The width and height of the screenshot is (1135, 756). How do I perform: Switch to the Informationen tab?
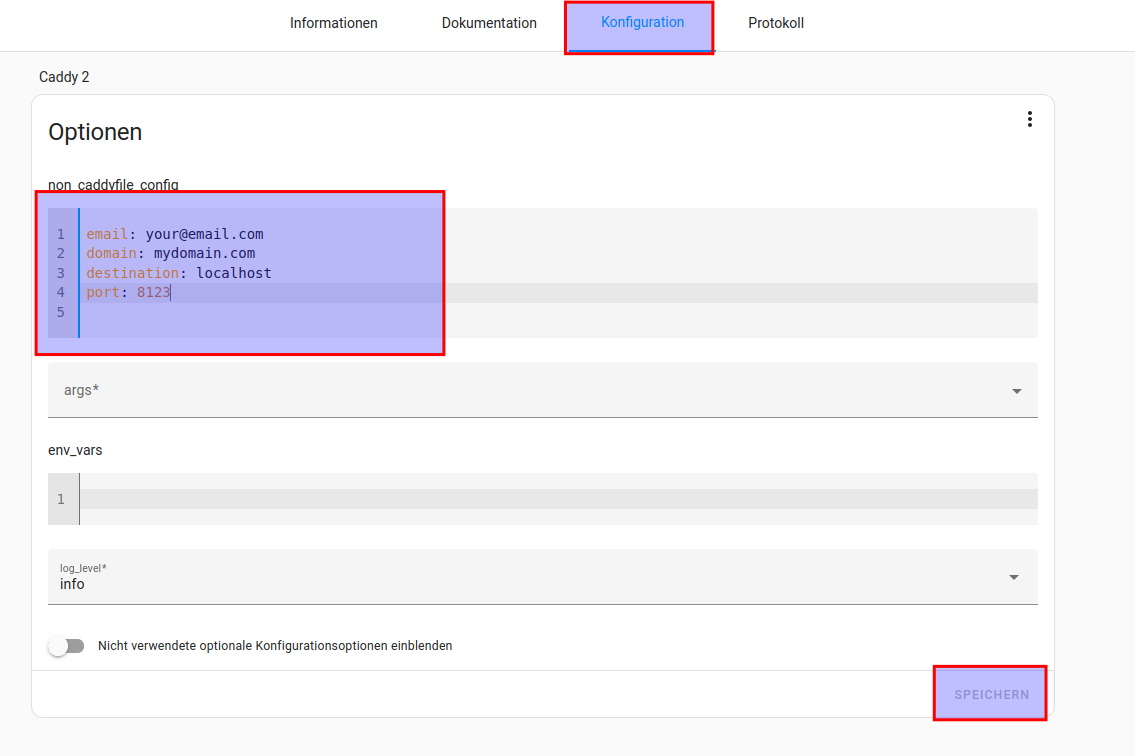(x=333, y=23)
